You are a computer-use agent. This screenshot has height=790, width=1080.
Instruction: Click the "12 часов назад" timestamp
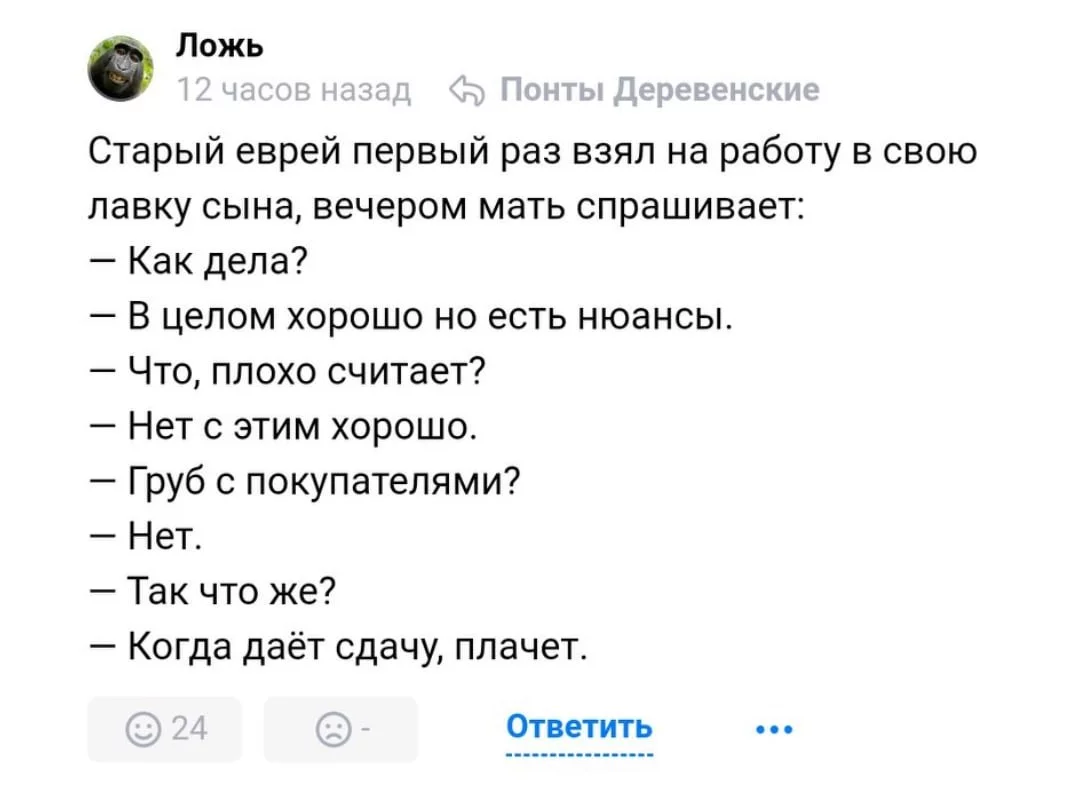click(294, 91)
